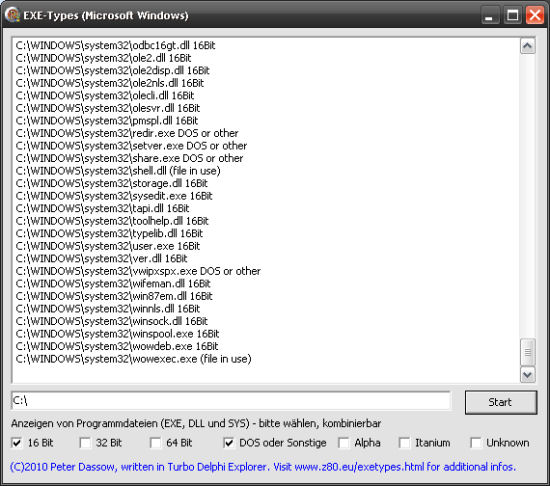Select the redir.exe DOS or other line
Viewport: 550px width, 486px height.
pos(127,133)
